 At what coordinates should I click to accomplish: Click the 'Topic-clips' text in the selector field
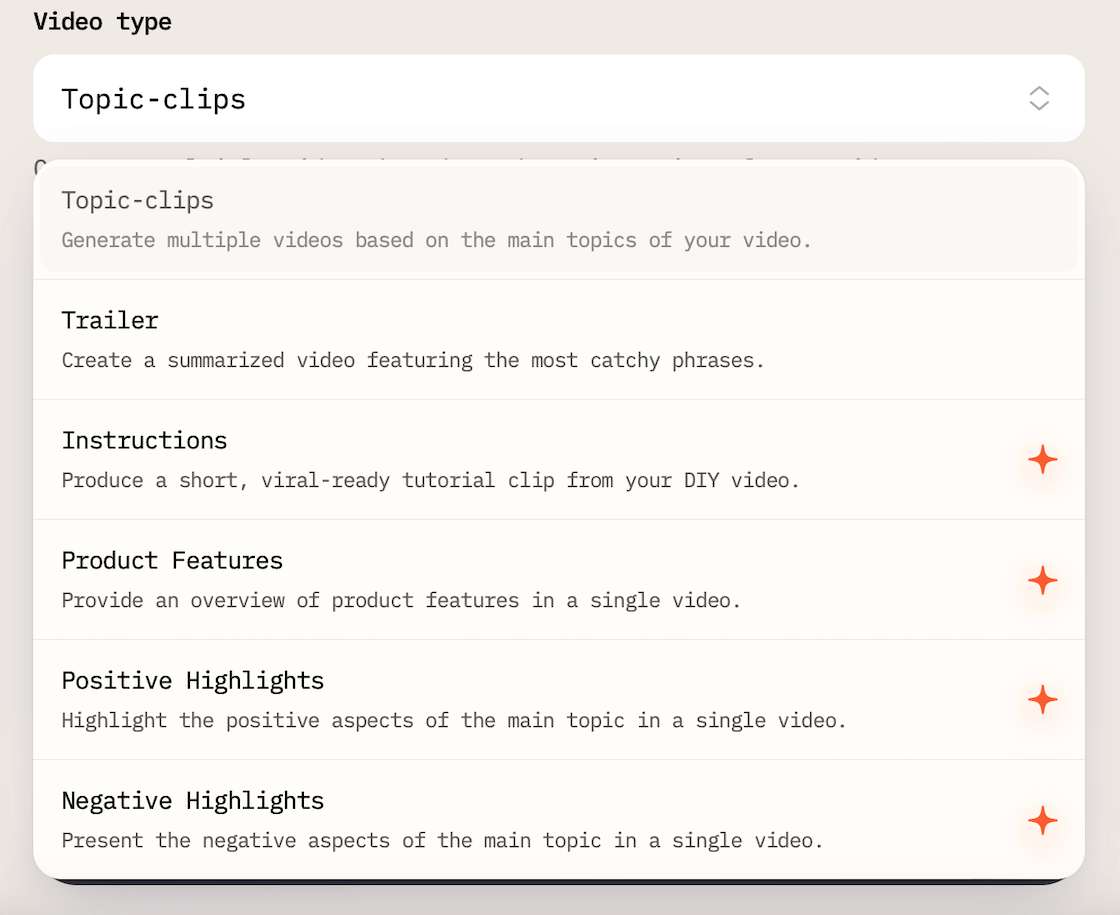(x=153, y=99)
